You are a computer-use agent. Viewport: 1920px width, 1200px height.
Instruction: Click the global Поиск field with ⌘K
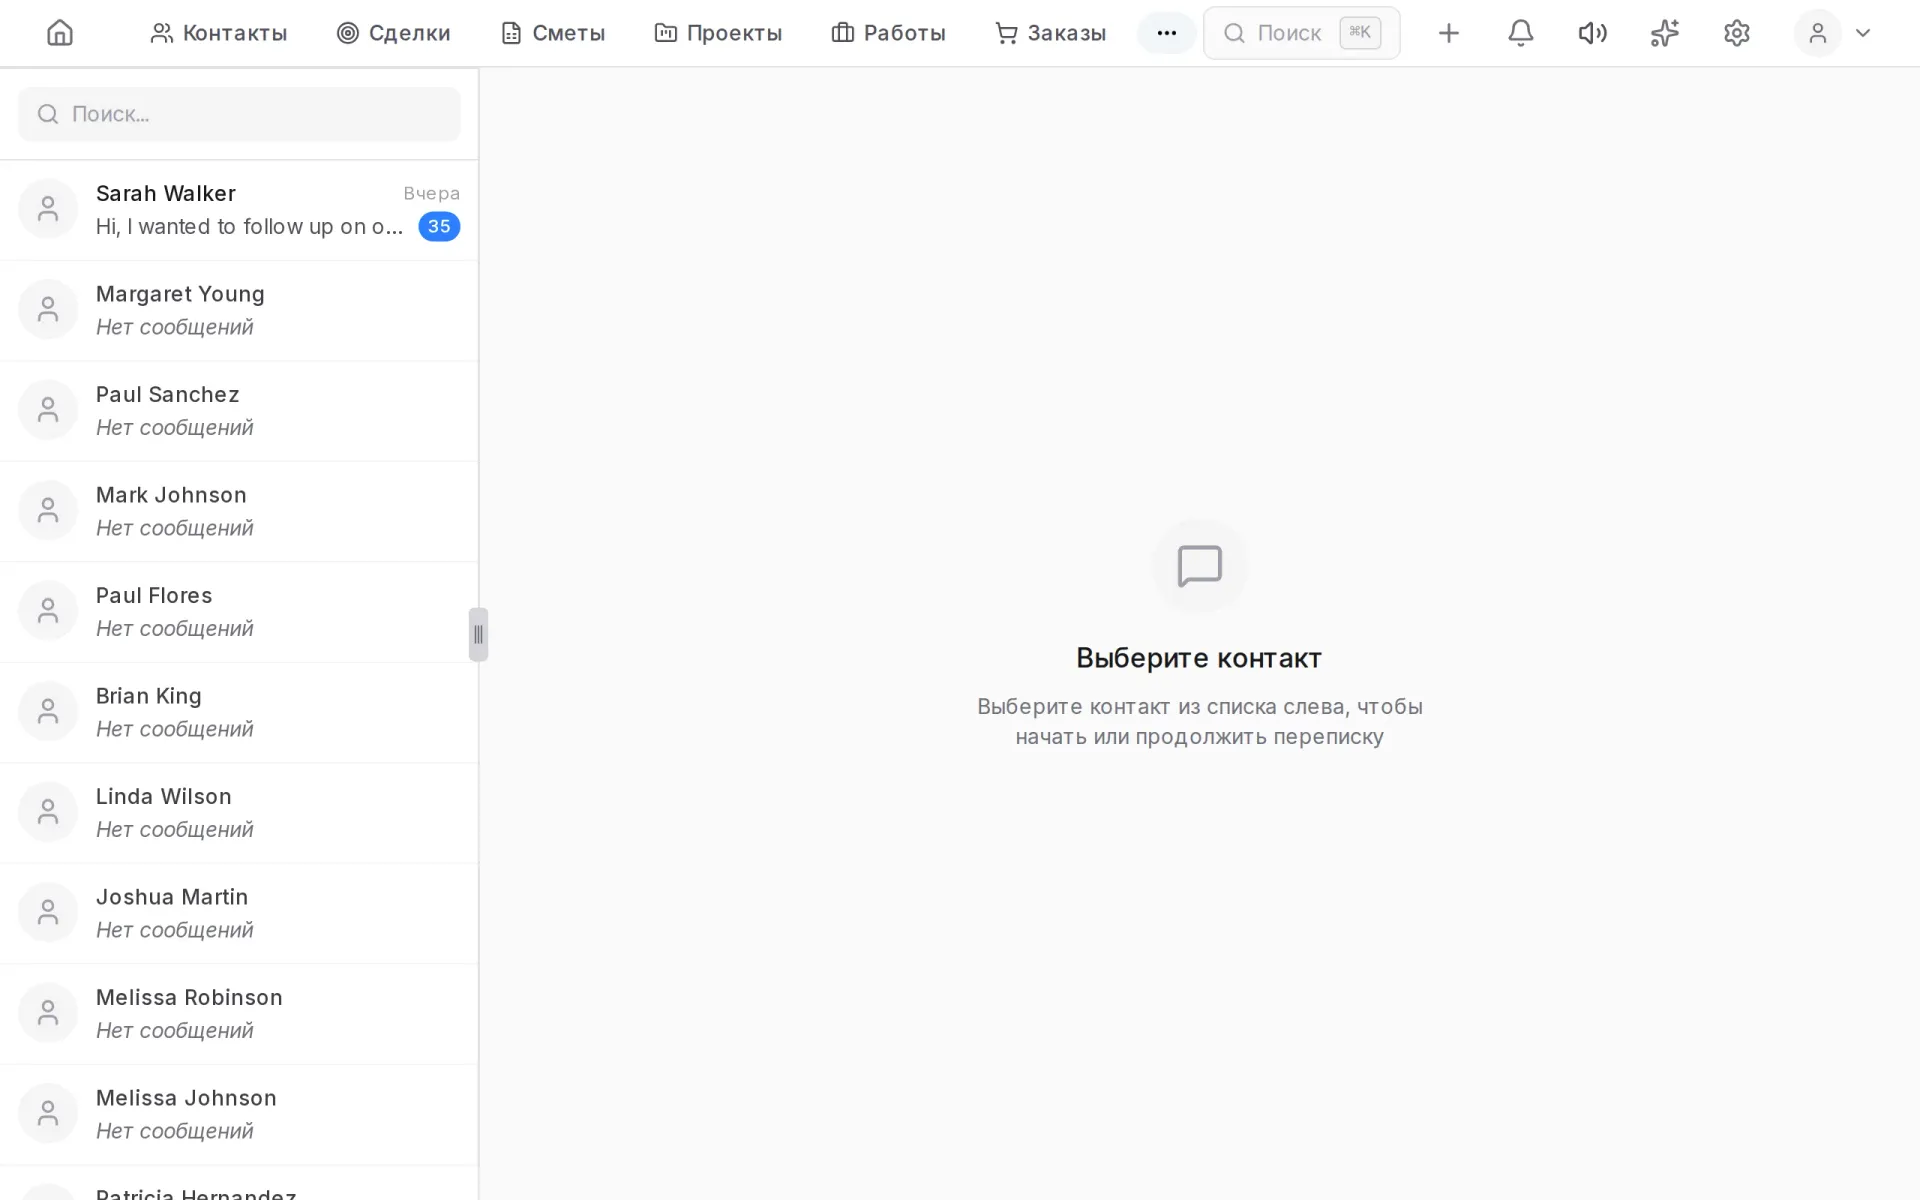1301,33
